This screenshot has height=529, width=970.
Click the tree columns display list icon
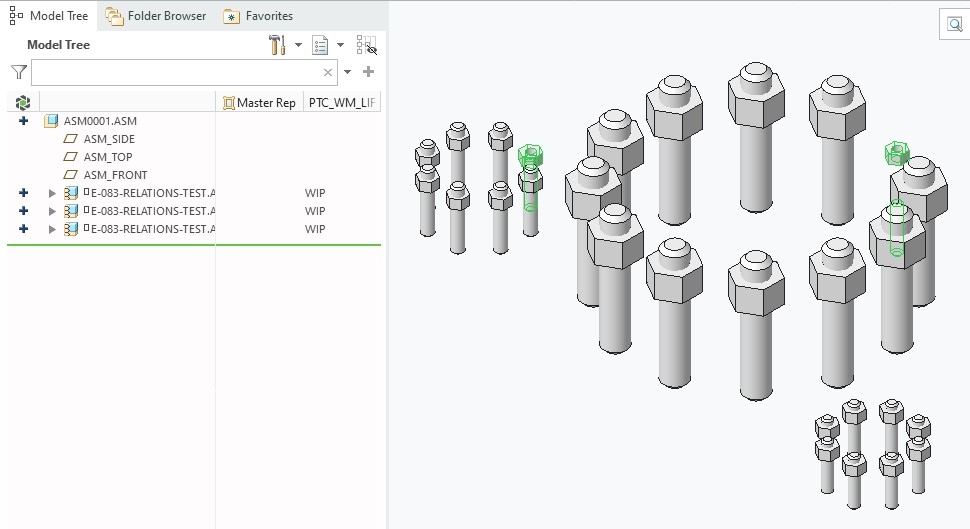click(x=320, y=45)
